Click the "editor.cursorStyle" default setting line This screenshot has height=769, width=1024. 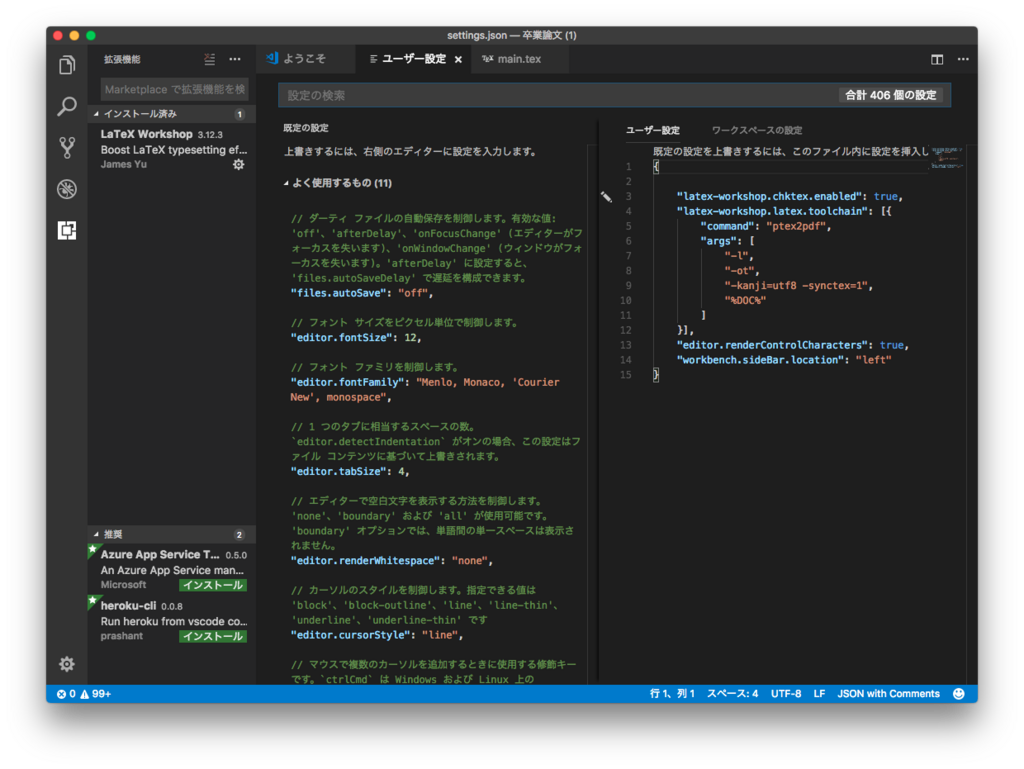pyautogui.click(x=377, y=635)
